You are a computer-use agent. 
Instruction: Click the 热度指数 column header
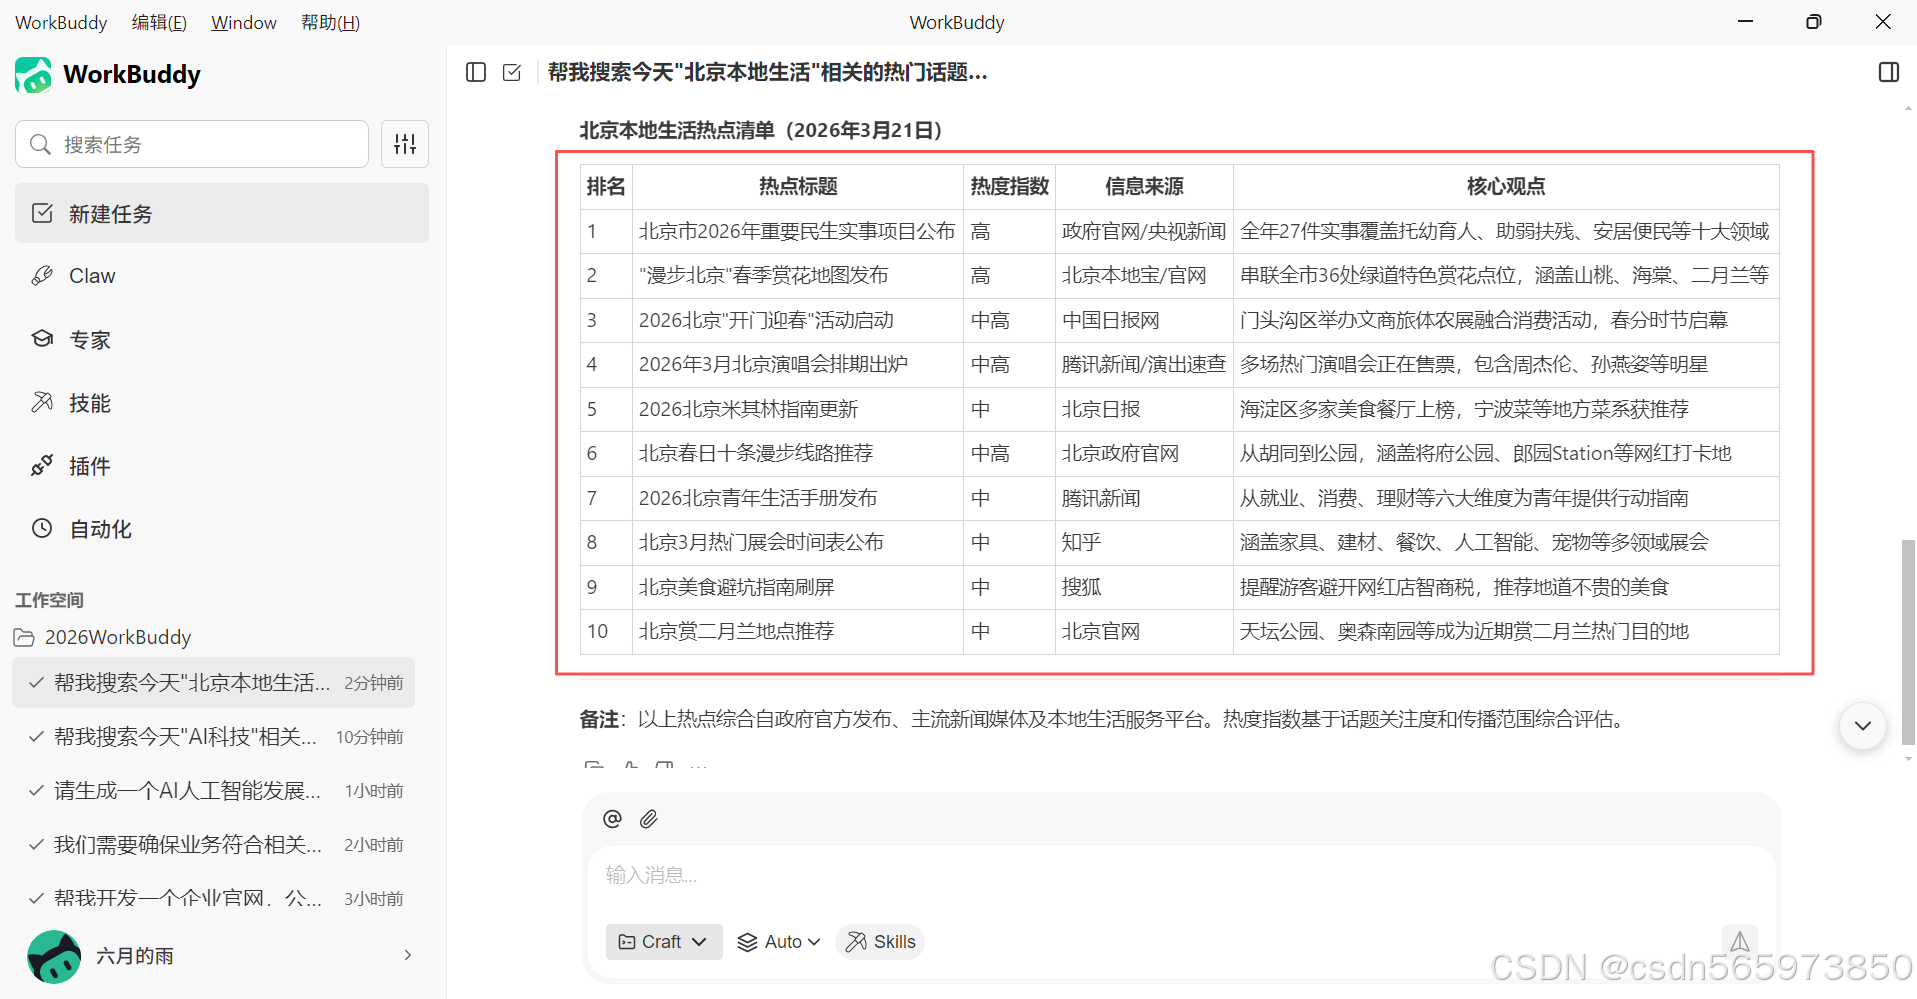(1009, 186)
